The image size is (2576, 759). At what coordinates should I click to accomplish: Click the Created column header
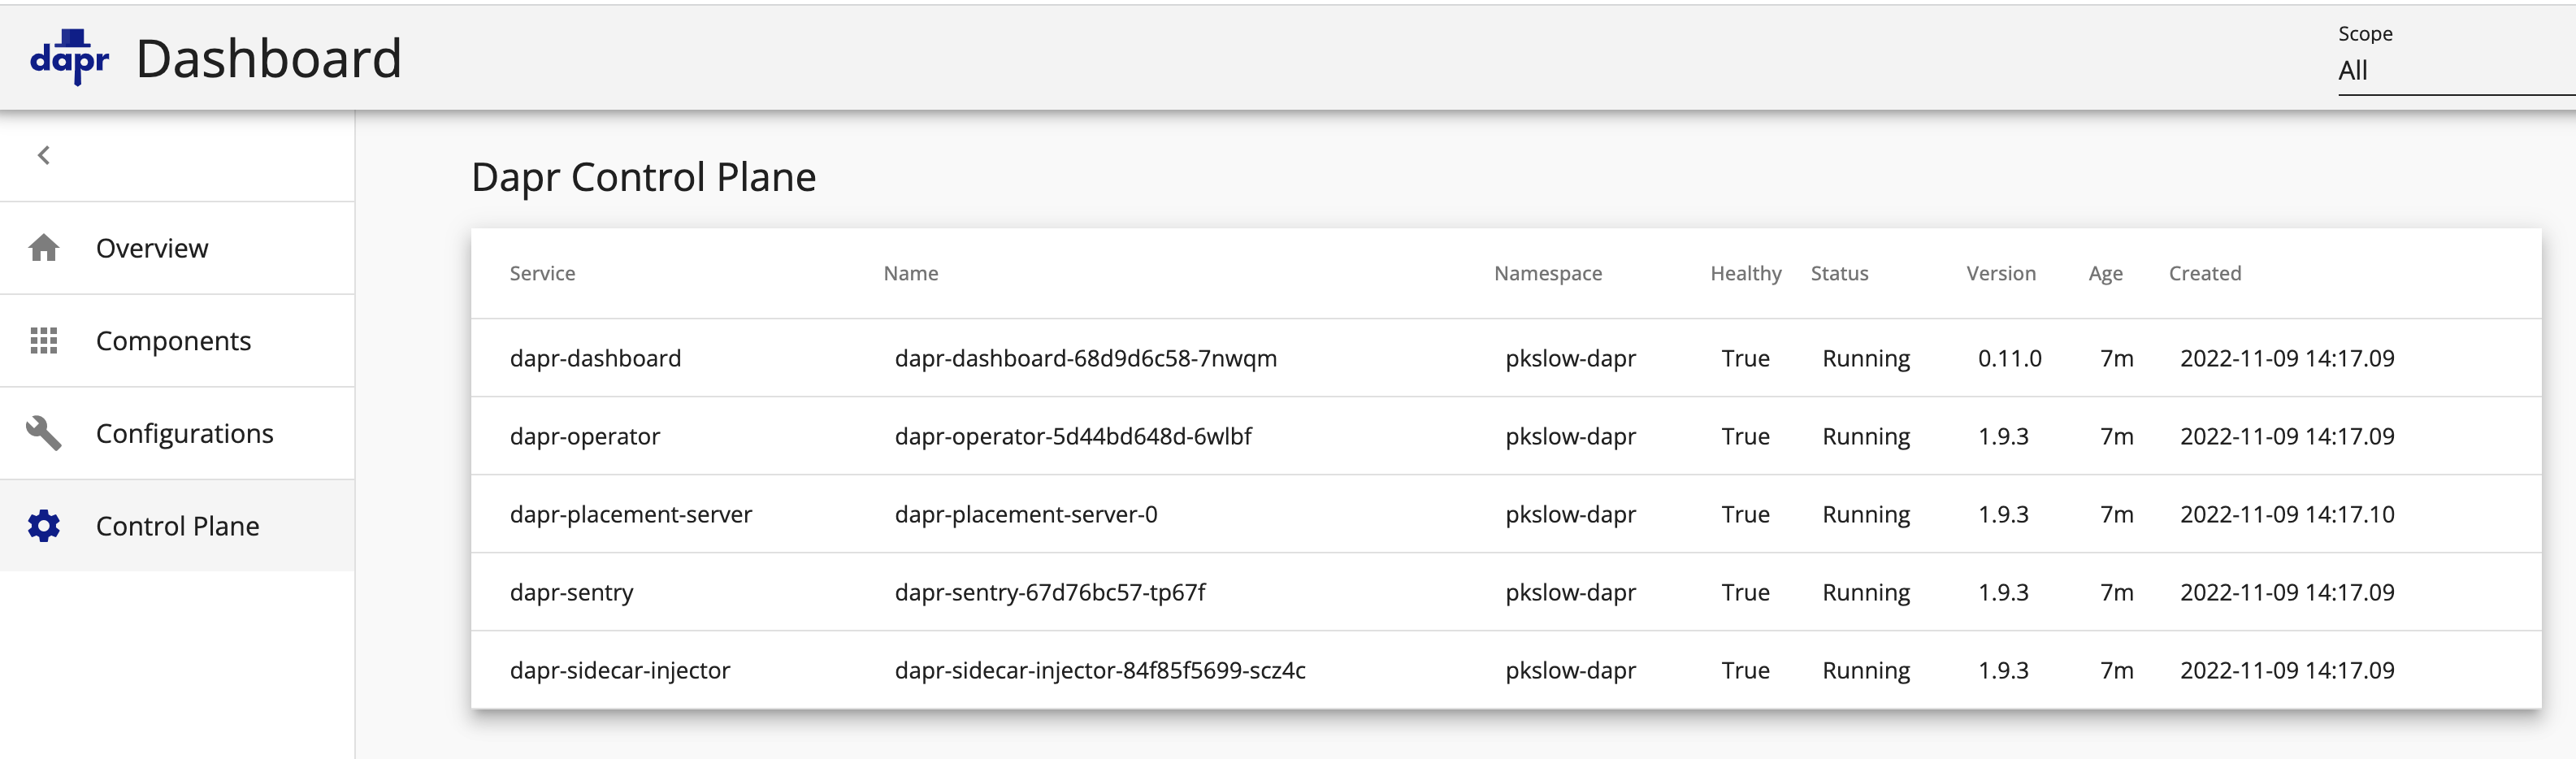[x=2204, y=273]
